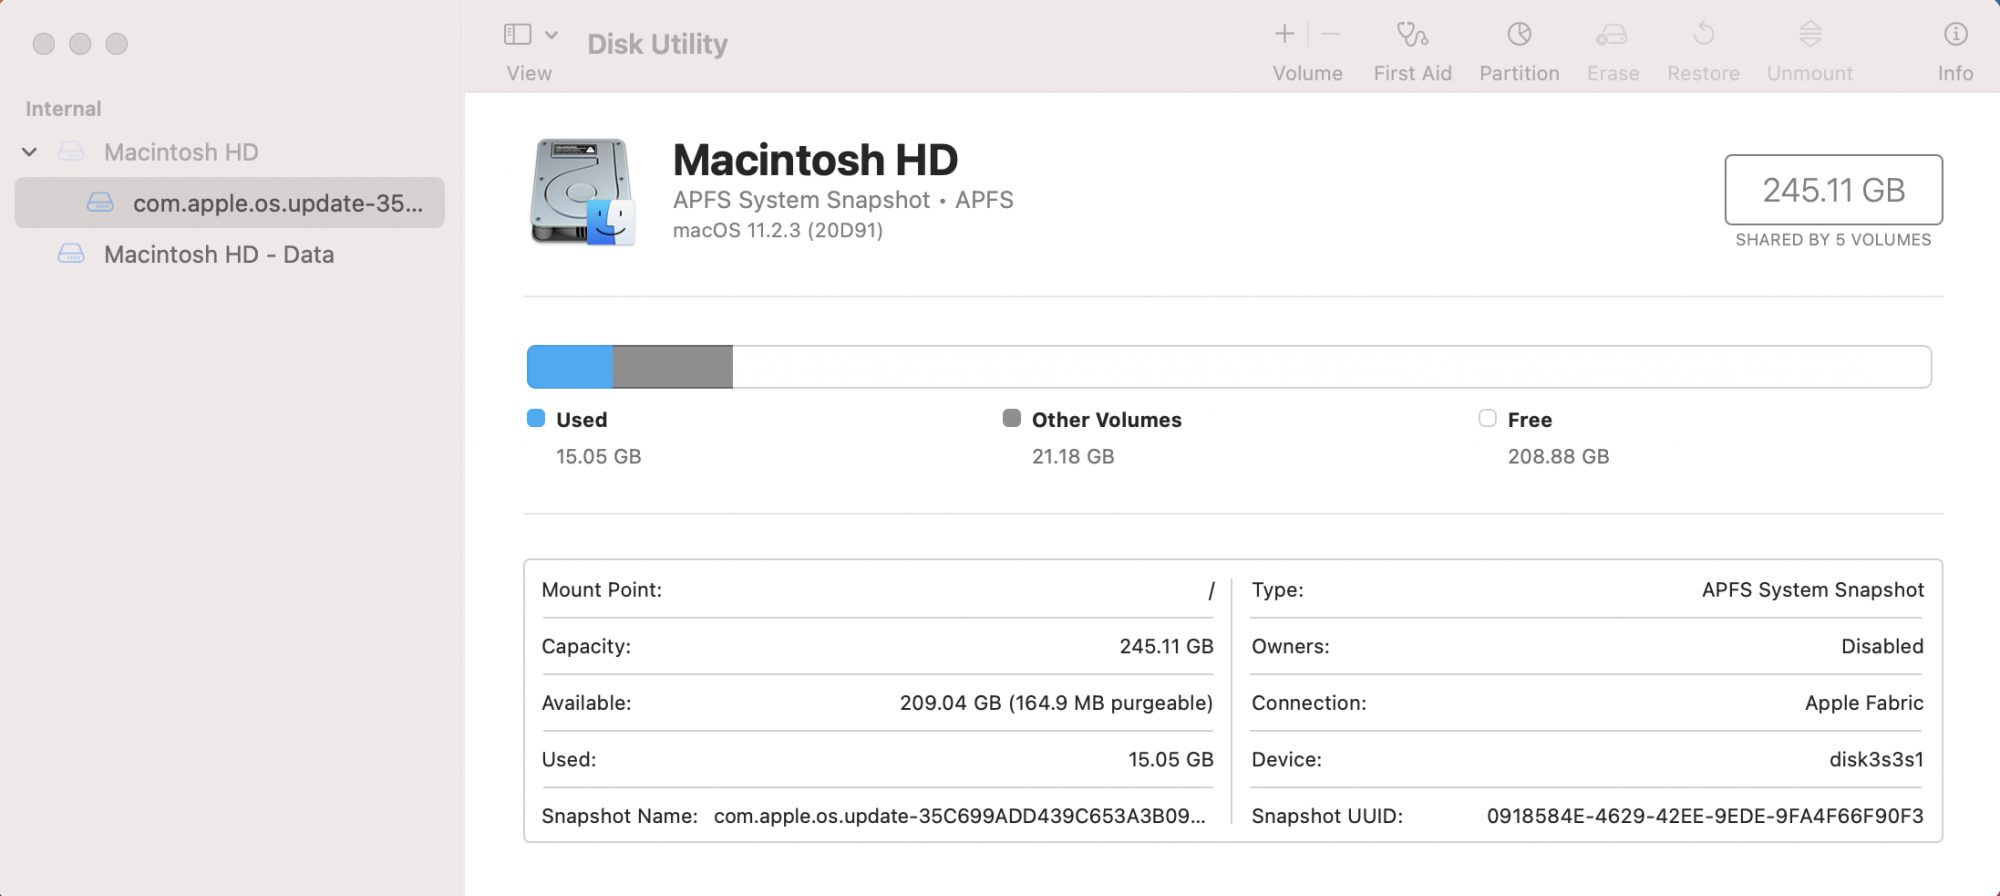Select Macintosh HD - Data volume
Screen dimensions: 2000x896
click(219, 254)
